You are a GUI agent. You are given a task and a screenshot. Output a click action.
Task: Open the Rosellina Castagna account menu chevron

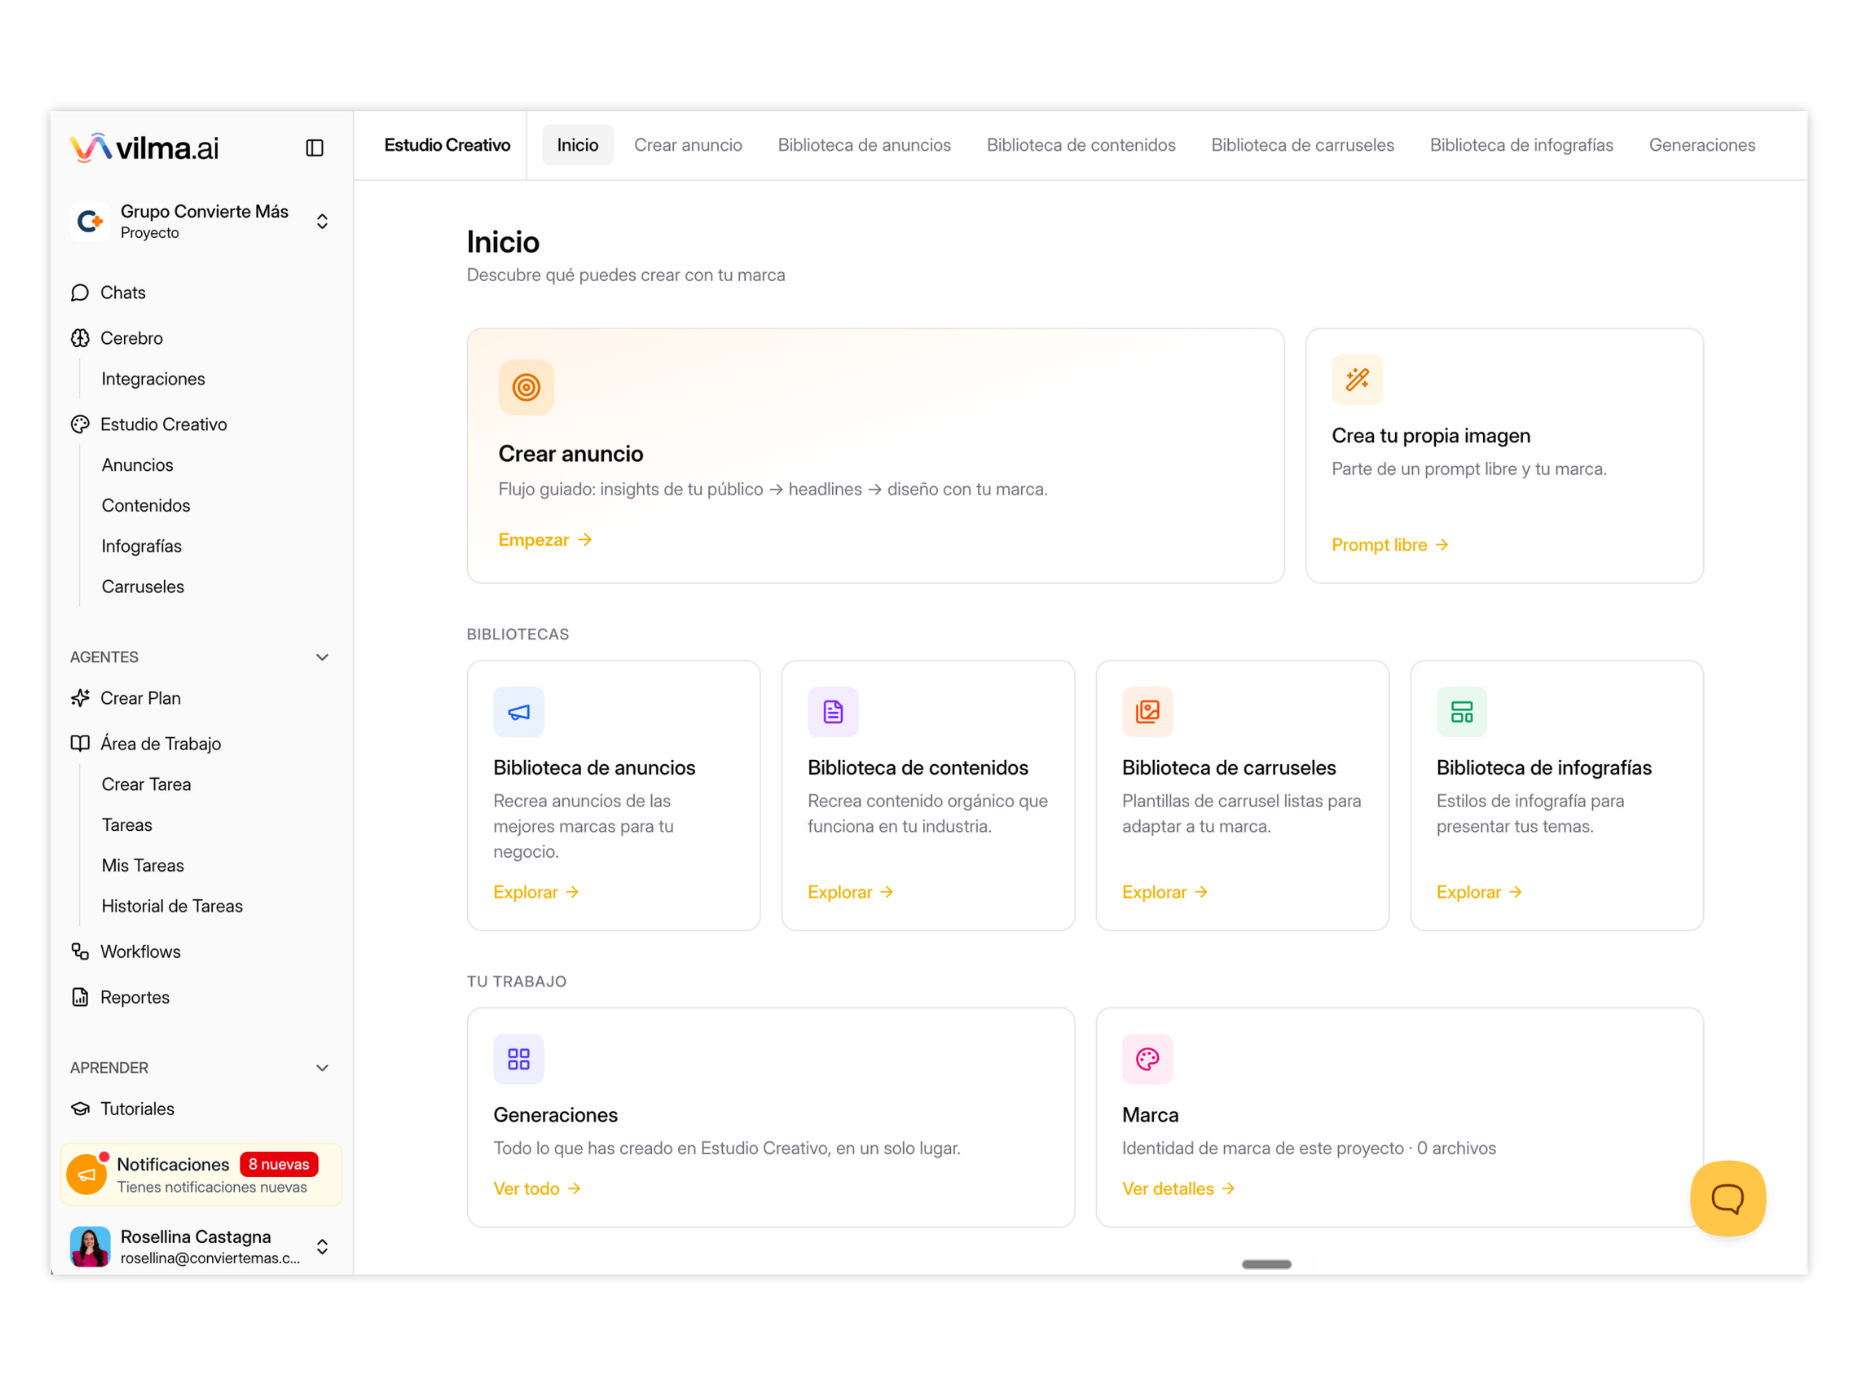[x=322, y=1247]
